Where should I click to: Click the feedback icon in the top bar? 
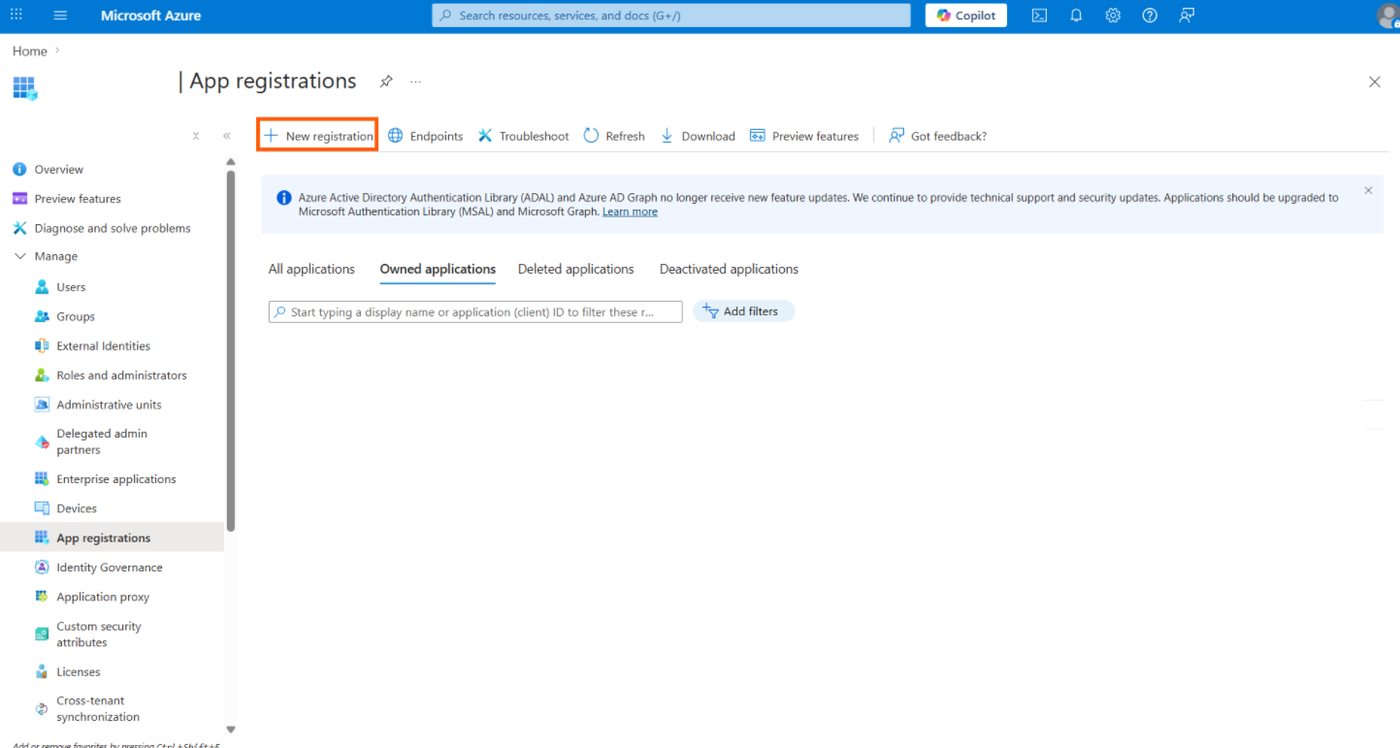(1187, 16)
